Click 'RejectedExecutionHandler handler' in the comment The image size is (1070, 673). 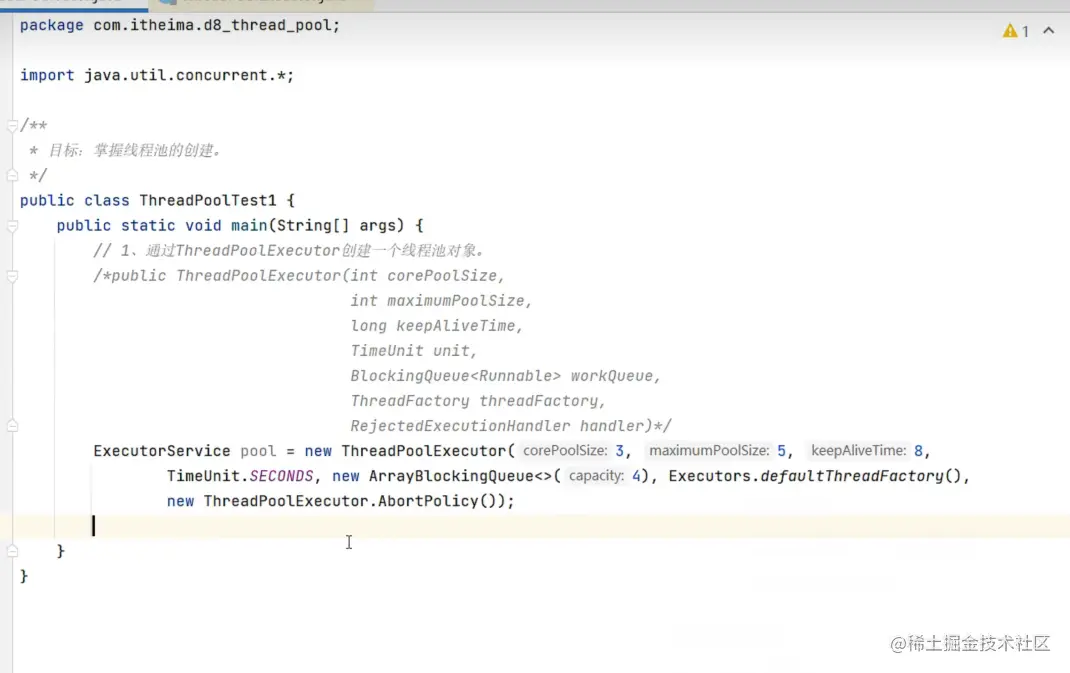[497, 426]
